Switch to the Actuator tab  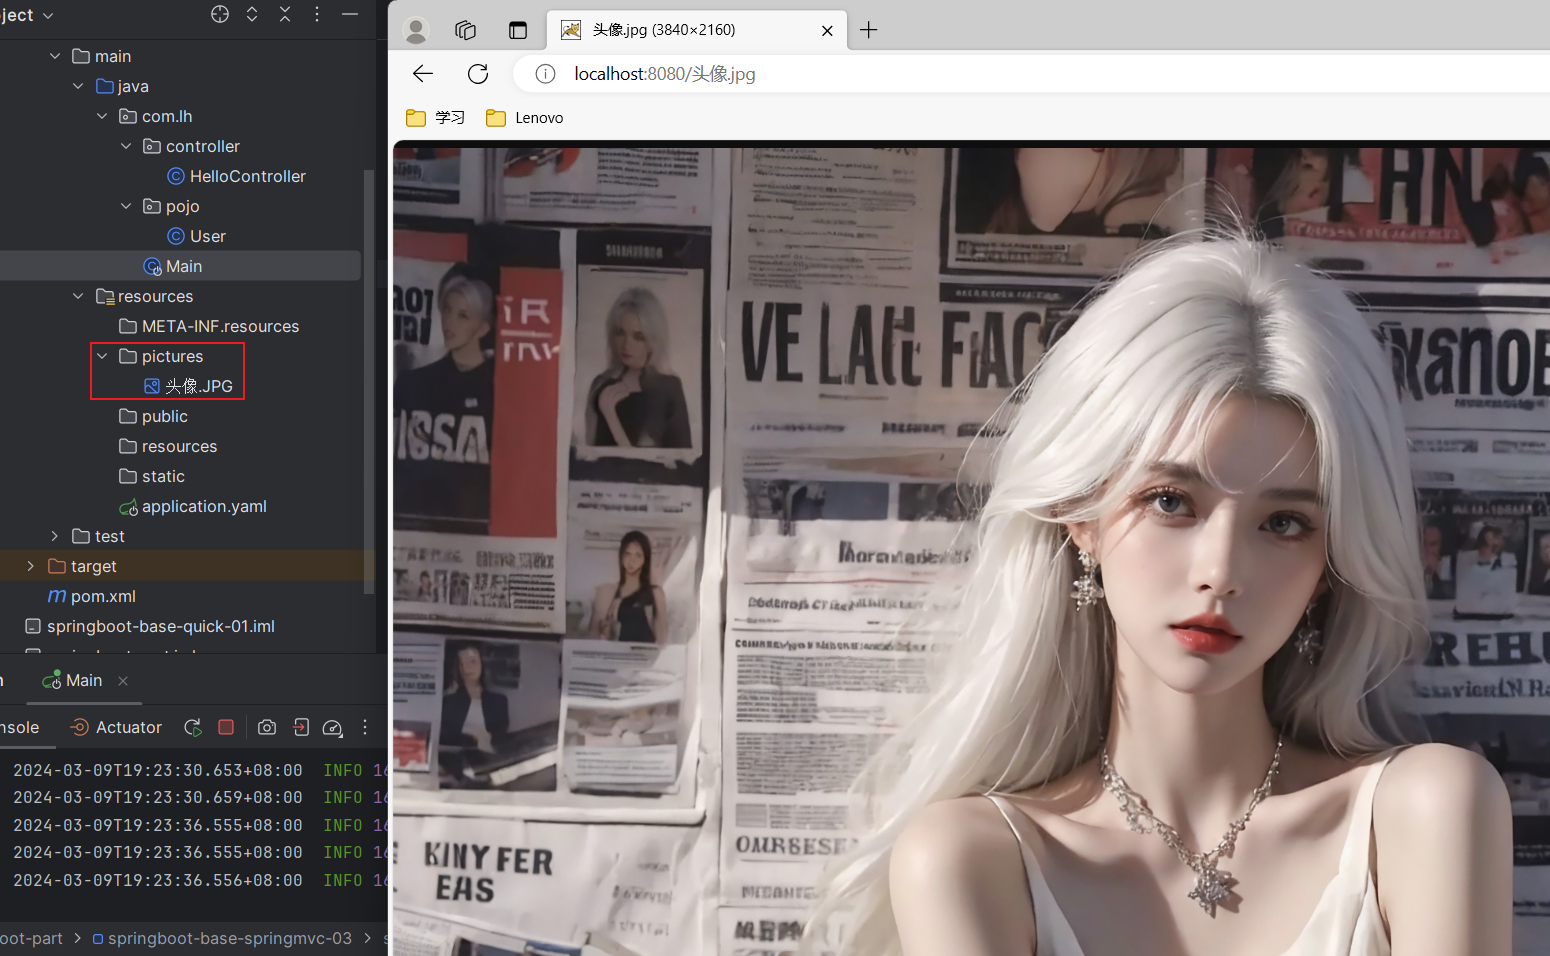[x=116, y=727]
